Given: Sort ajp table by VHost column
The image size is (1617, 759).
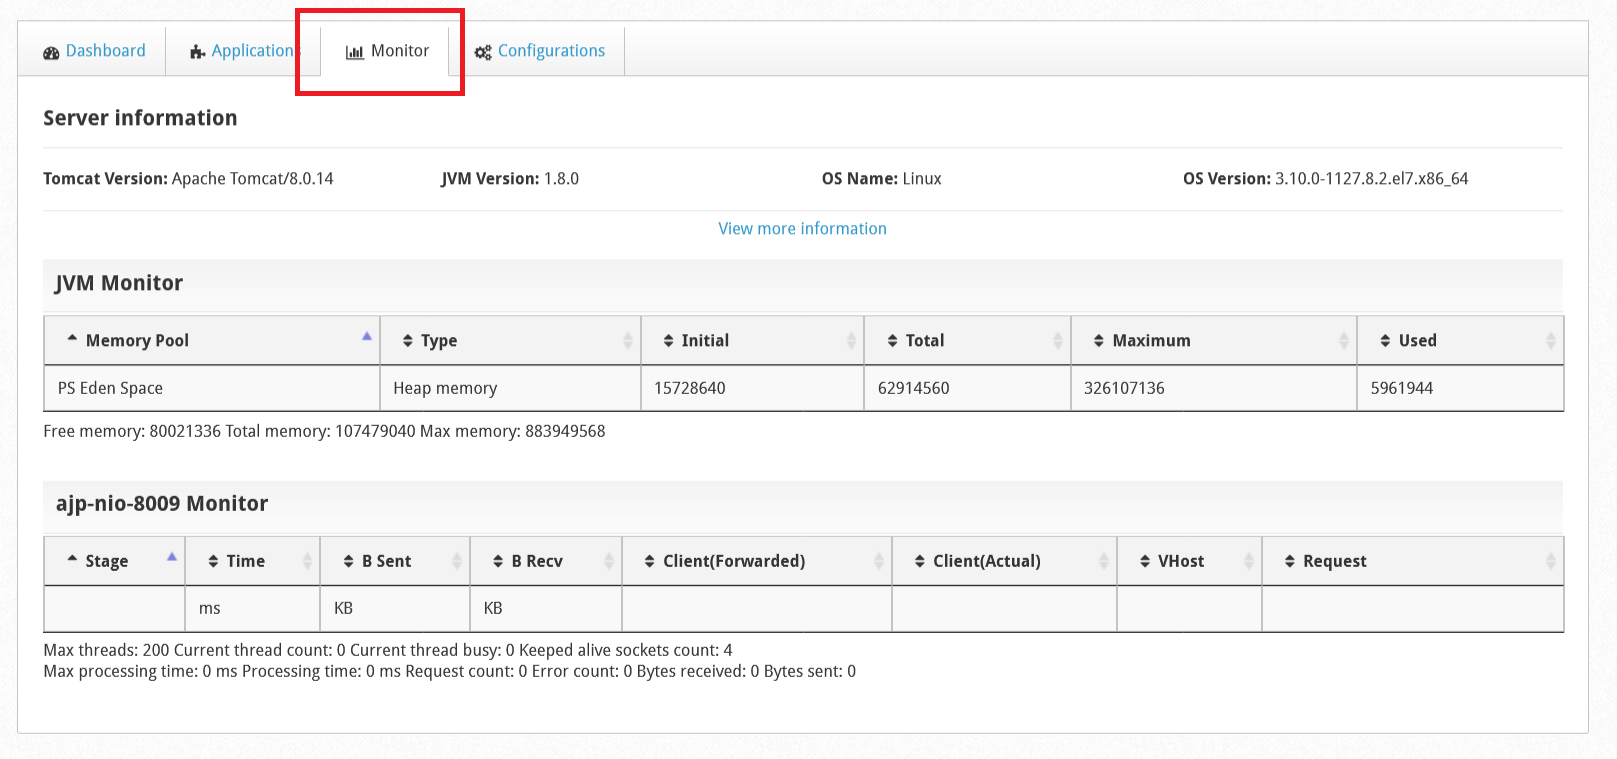Looking at the screenshot, I should [x=1189, y=561].
